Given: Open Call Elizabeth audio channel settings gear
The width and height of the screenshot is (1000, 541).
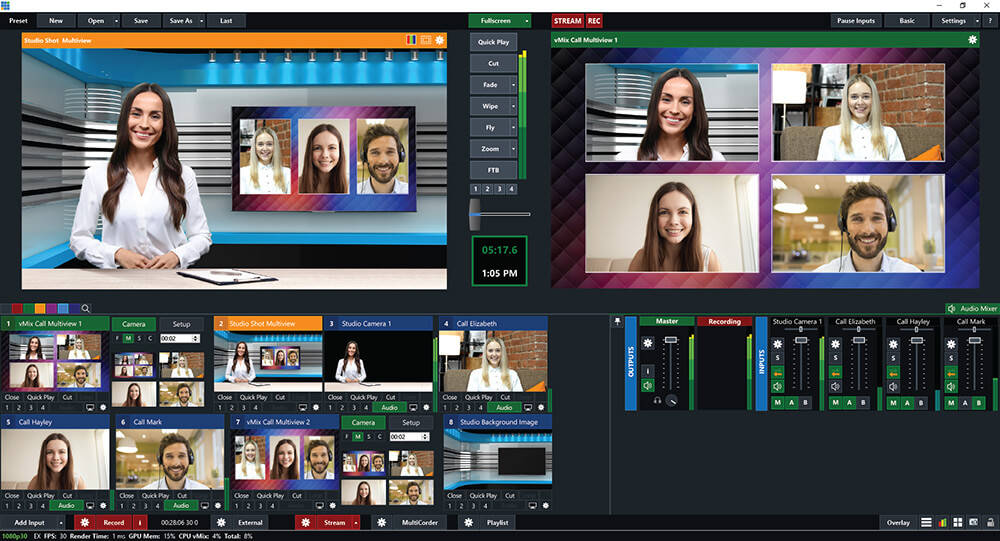Looking at the screenshot, I should (x=834, y=343).
